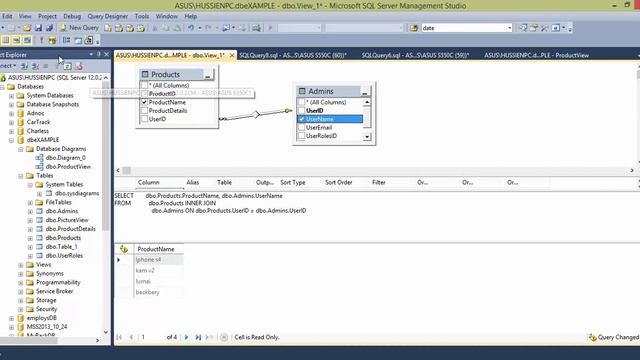This screenshot has width=640, height=360.
Task: Expand the Views folder node
Action: pyautogui.click(x=21, y=265)
